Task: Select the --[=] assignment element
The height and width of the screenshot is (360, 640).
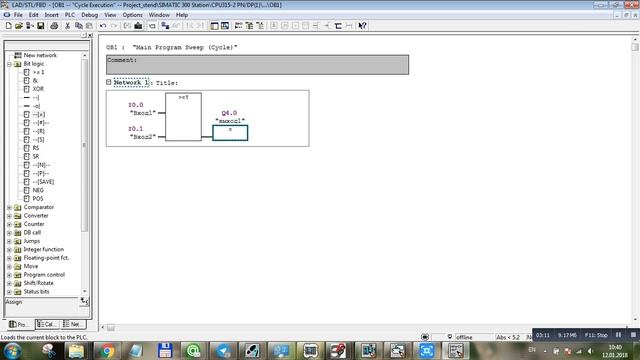Action: (x=39, y=114)
